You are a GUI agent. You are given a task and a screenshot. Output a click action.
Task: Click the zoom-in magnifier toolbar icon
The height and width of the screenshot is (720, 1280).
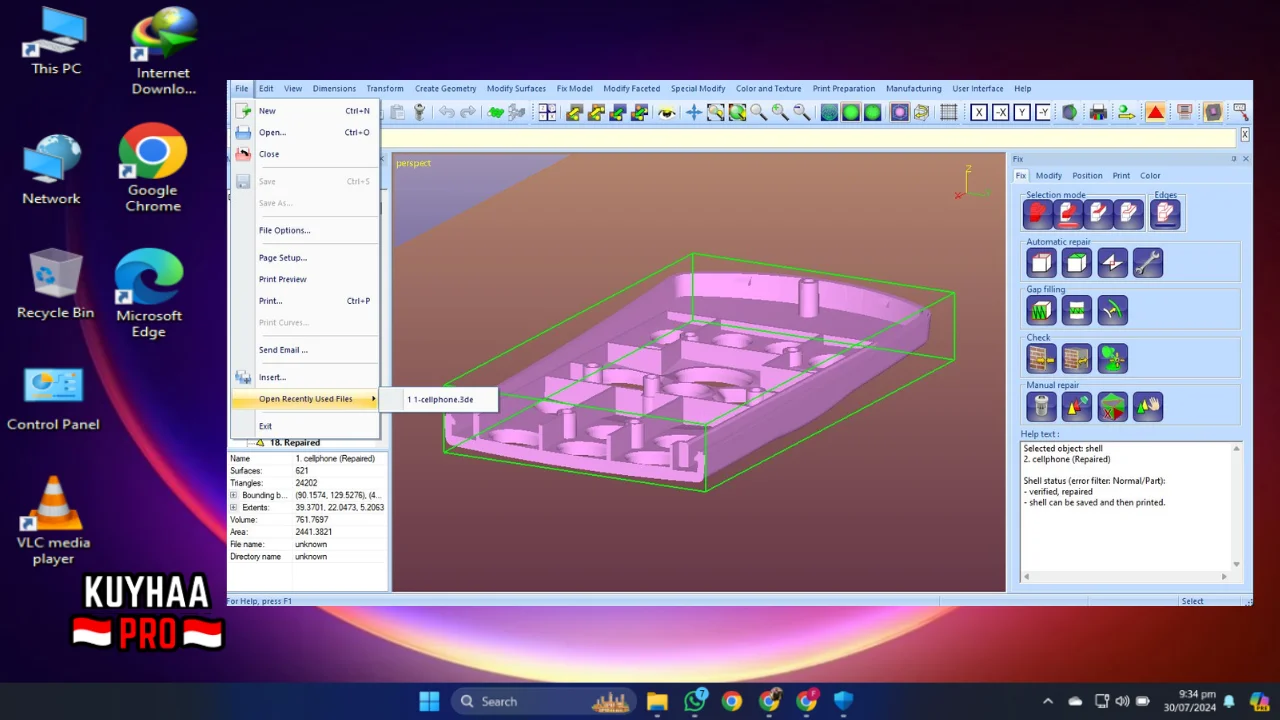[780, 113]
